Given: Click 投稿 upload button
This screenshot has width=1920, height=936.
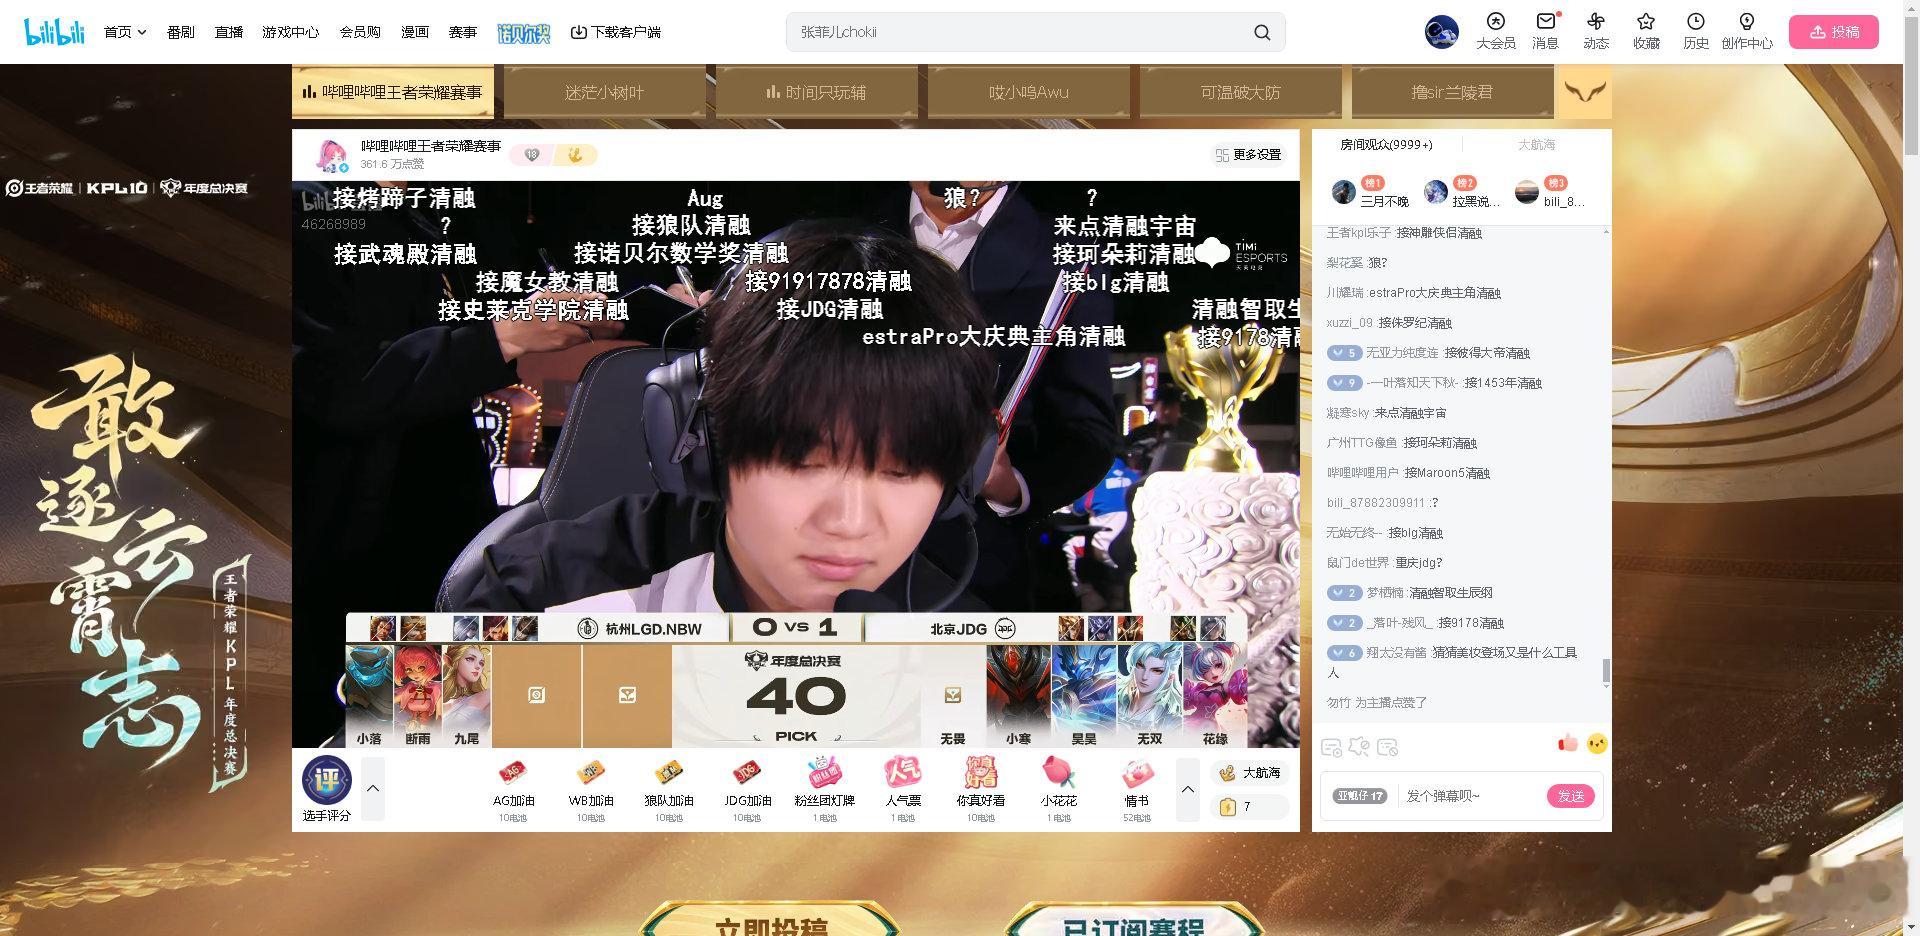Looking at the screenshot, I should pyautogui.click(x=1834, y=32).
